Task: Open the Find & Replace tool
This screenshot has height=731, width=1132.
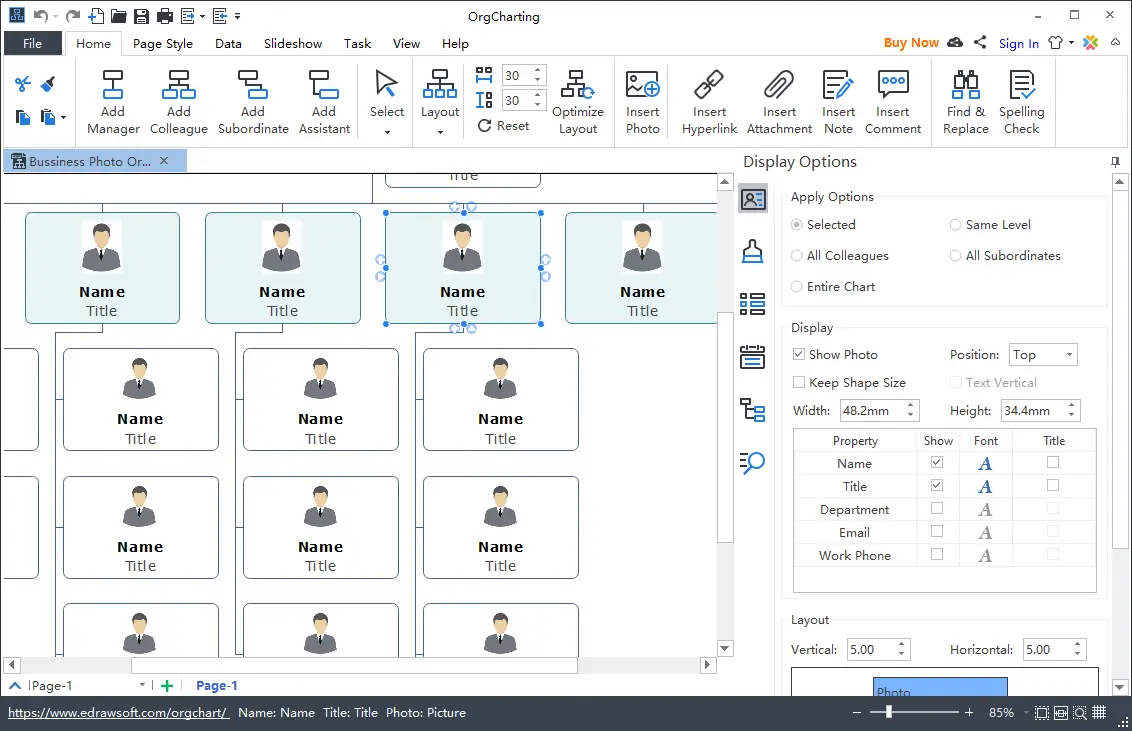Action: pyautogui.click(x=964, y=100)
